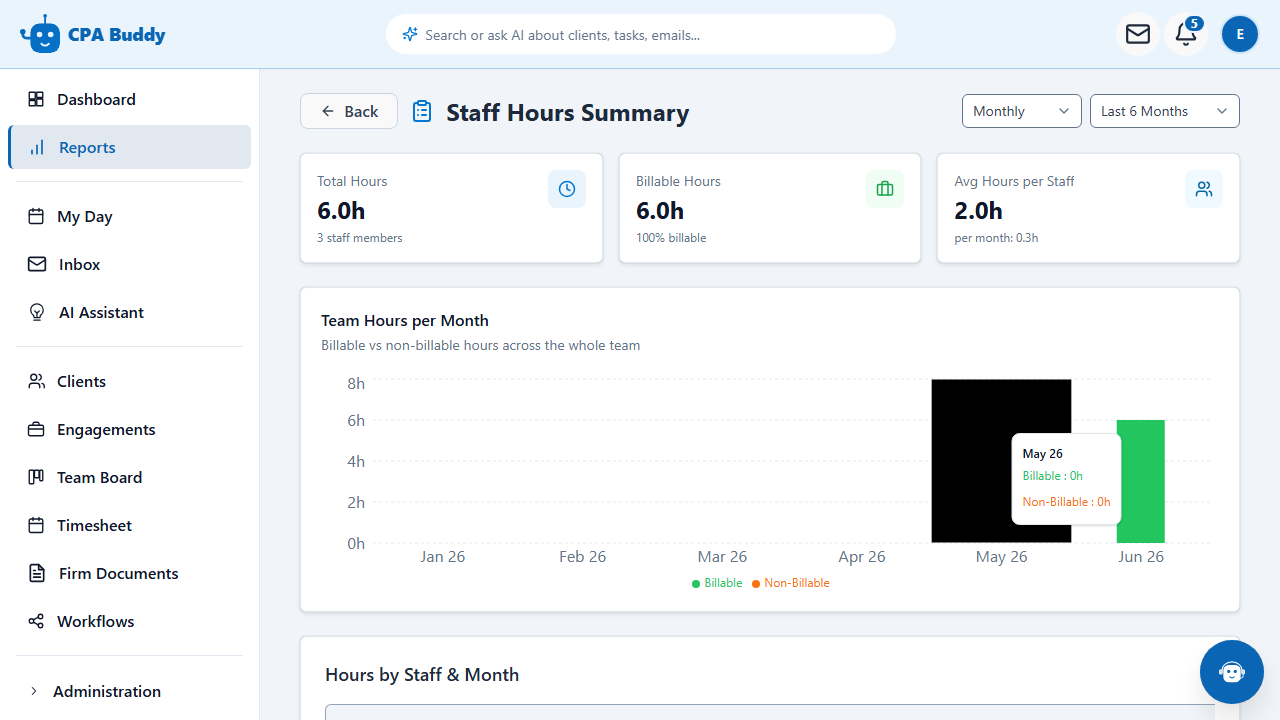Click people icon on Avg Hours card

point(1204,189)
